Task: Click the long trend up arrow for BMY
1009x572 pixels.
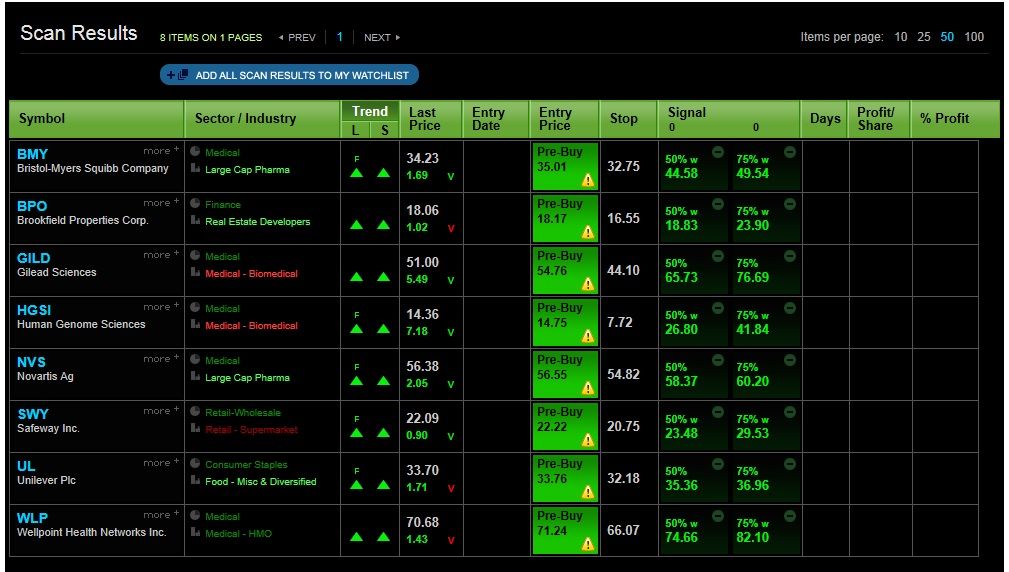Action: pos(356,173)
